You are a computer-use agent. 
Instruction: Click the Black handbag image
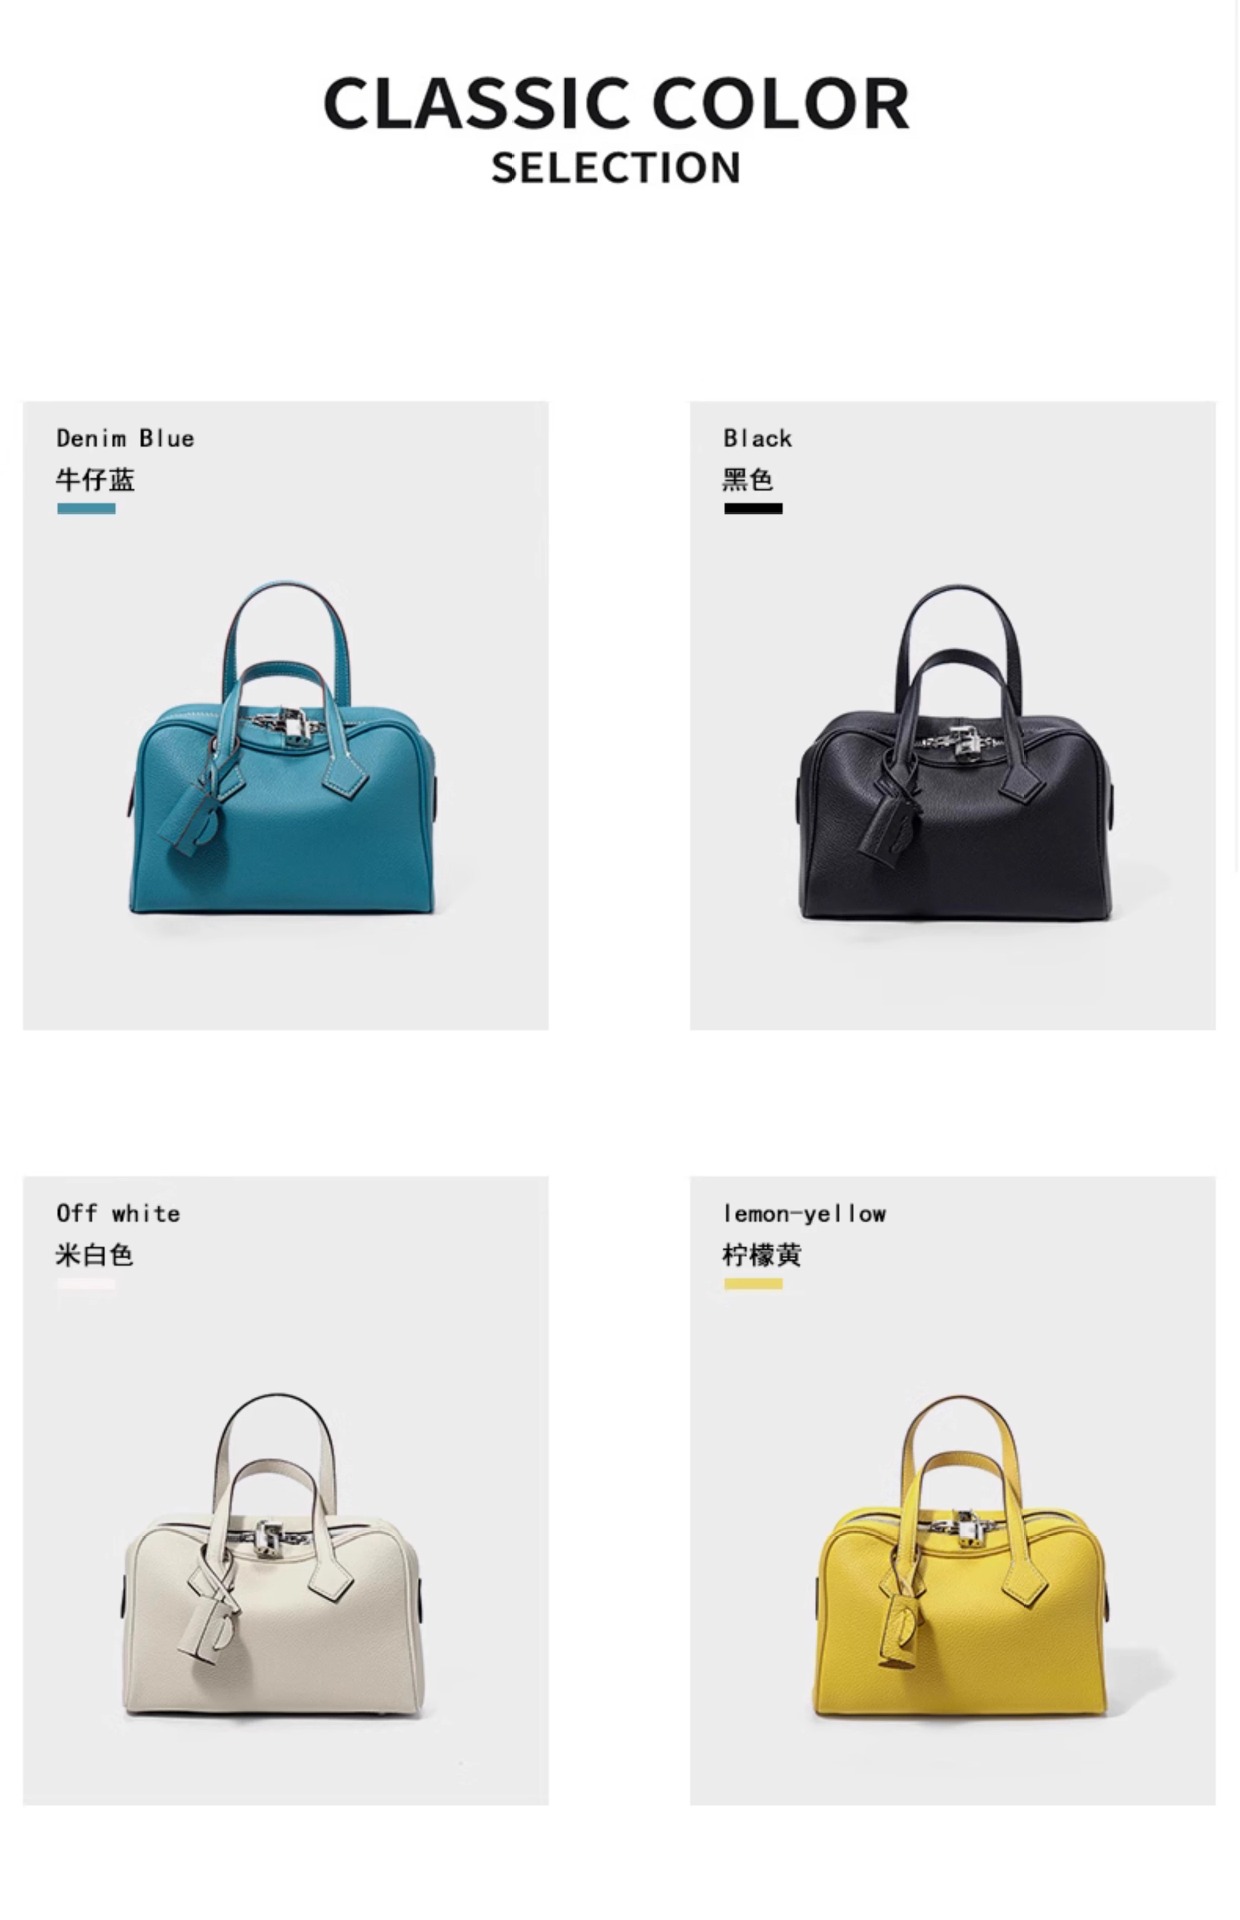[x=957, y=751]
